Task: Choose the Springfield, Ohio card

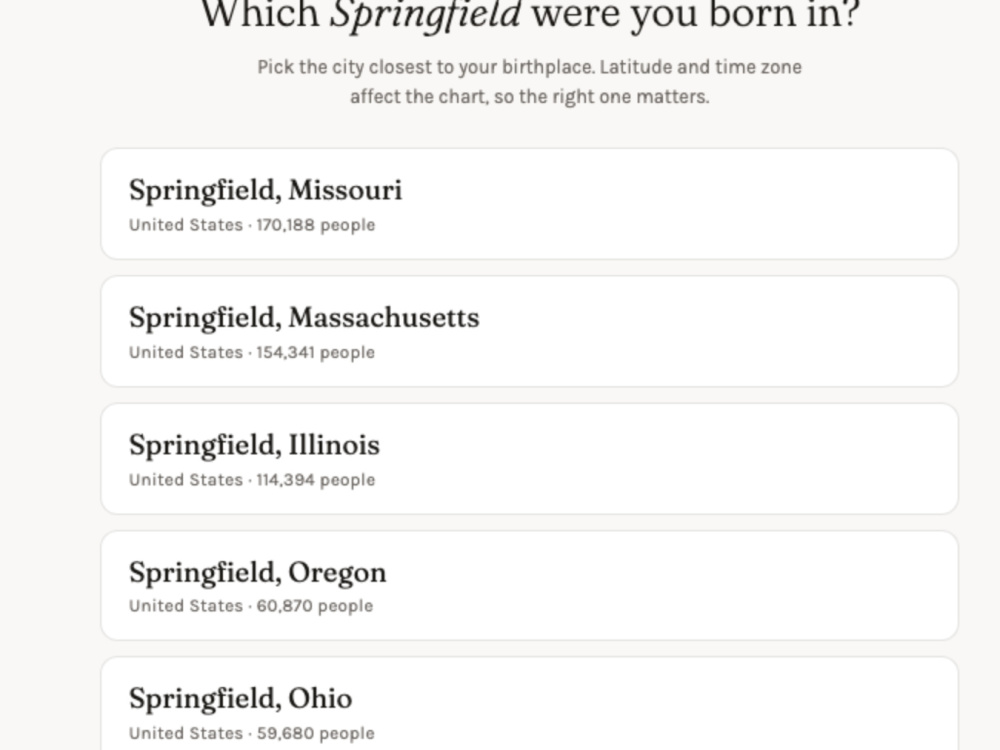Action: point(529,704)
